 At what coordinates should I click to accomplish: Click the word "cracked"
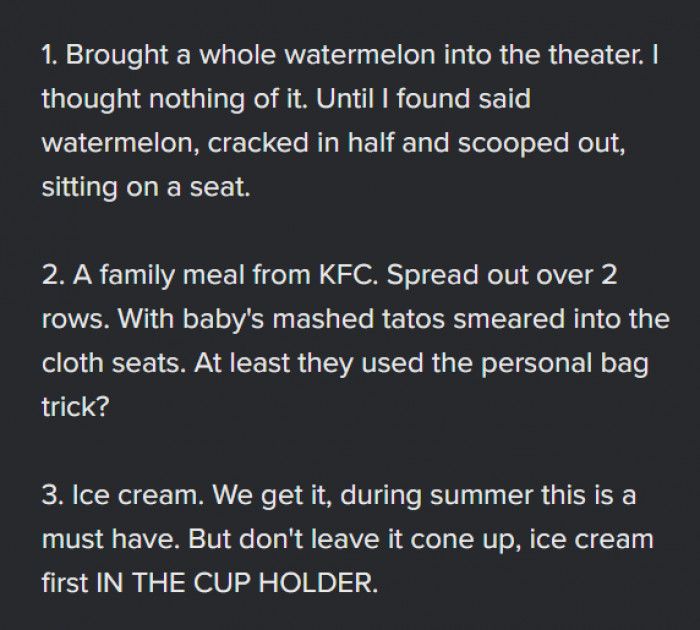pyautogui.click(x=258, y=143)
